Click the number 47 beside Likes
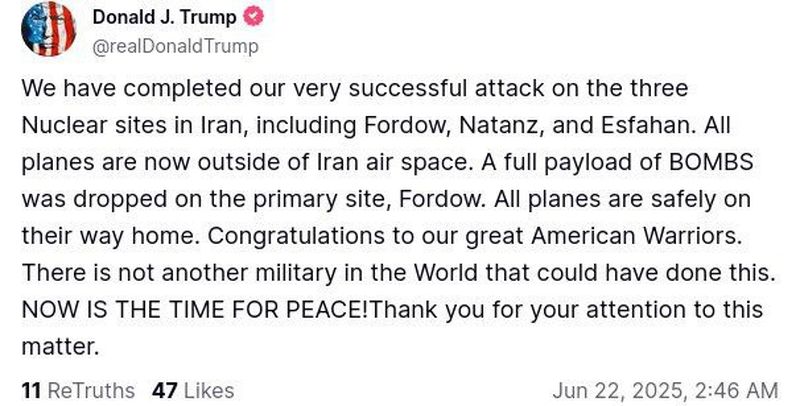Viewport: 800px width, 406px height. pyautogui.click(x=165, y=391)
